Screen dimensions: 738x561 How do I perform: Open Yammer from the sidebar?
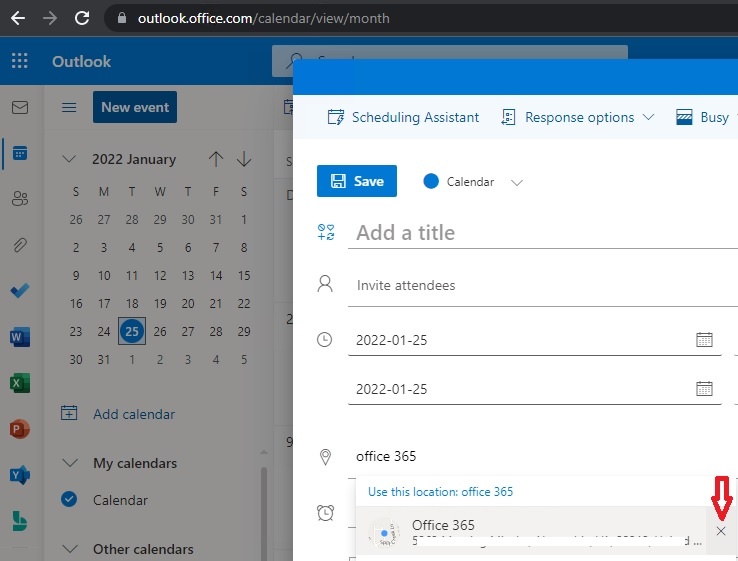(20, 475)
